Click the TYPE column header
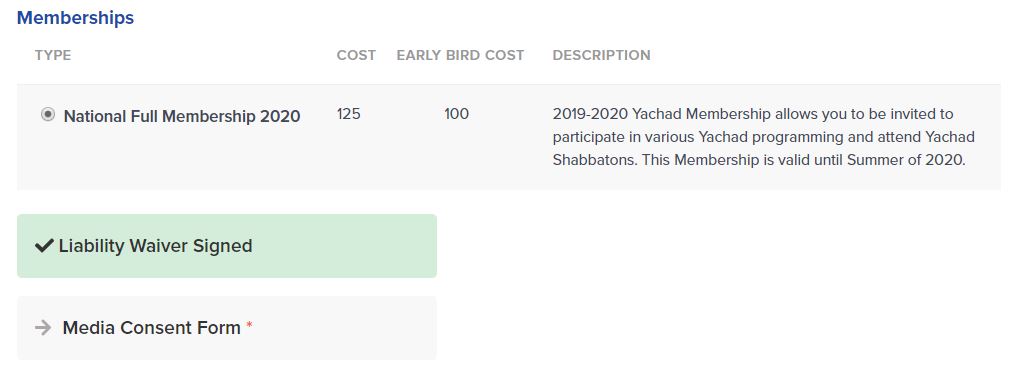This screenshot has height=383, width=1030. coord(53,55)
